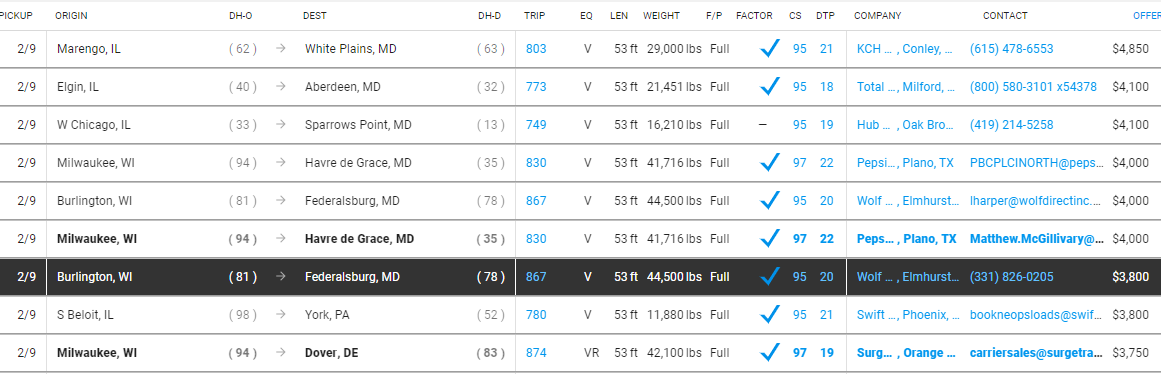Open trip 803 mileage link
The image size is (1161, 374).
(x=536, y=49)
